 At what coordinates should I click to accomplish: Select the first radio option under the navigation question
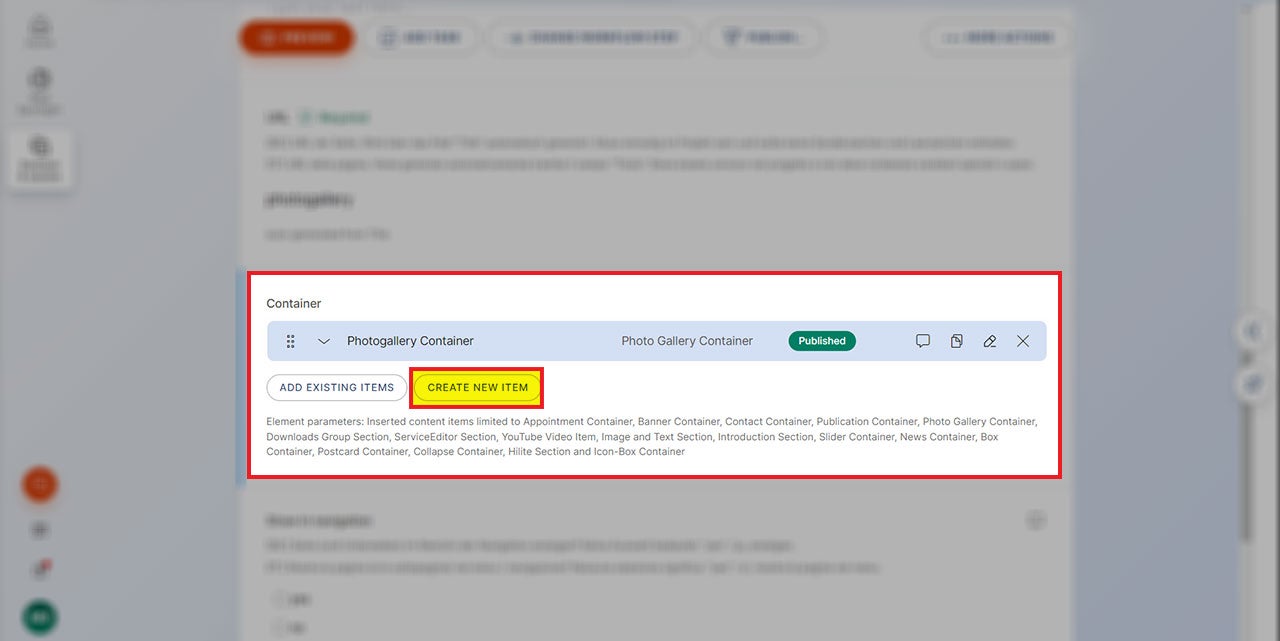[277, 599]
